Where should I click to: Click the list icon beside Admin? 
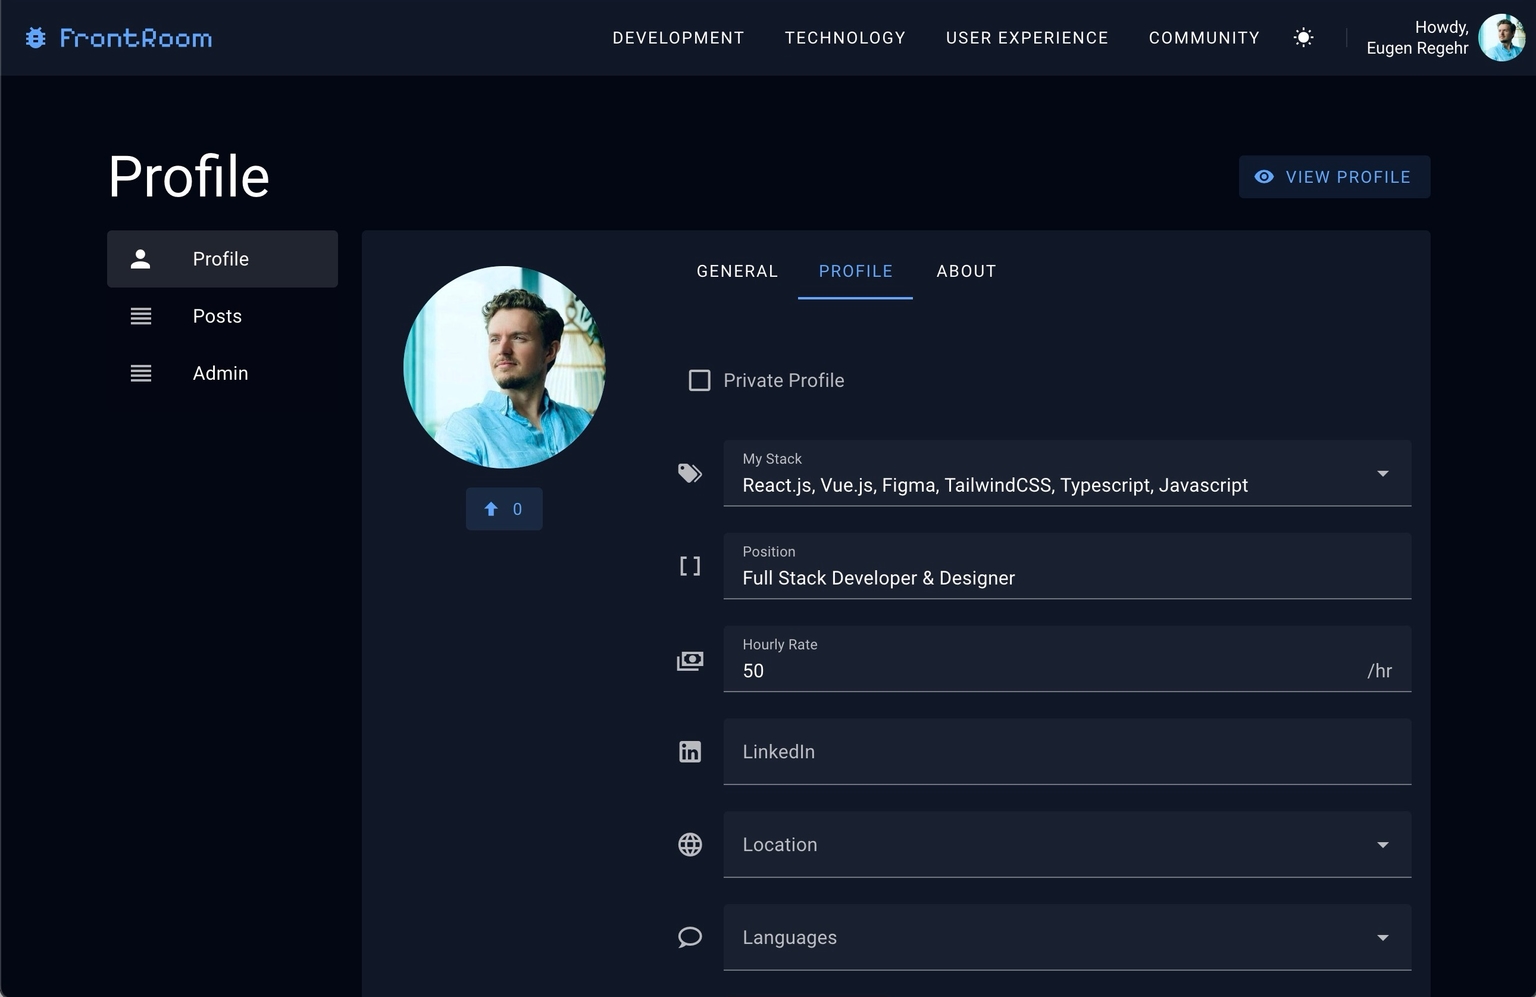pos(141,373)
